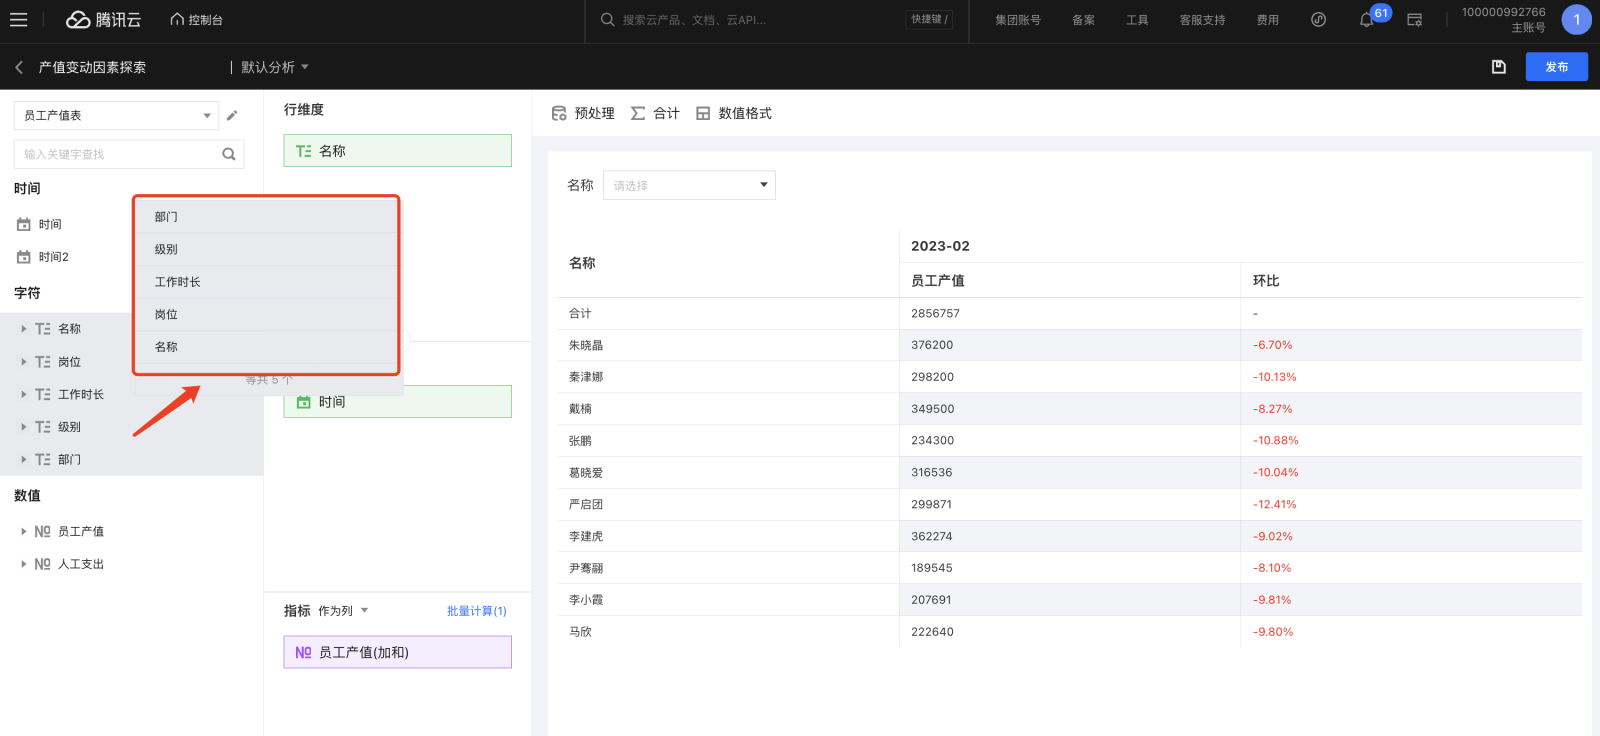The image size is (1600, 736).
Task: Open 工具 menu
Action: pos(1137,20)
